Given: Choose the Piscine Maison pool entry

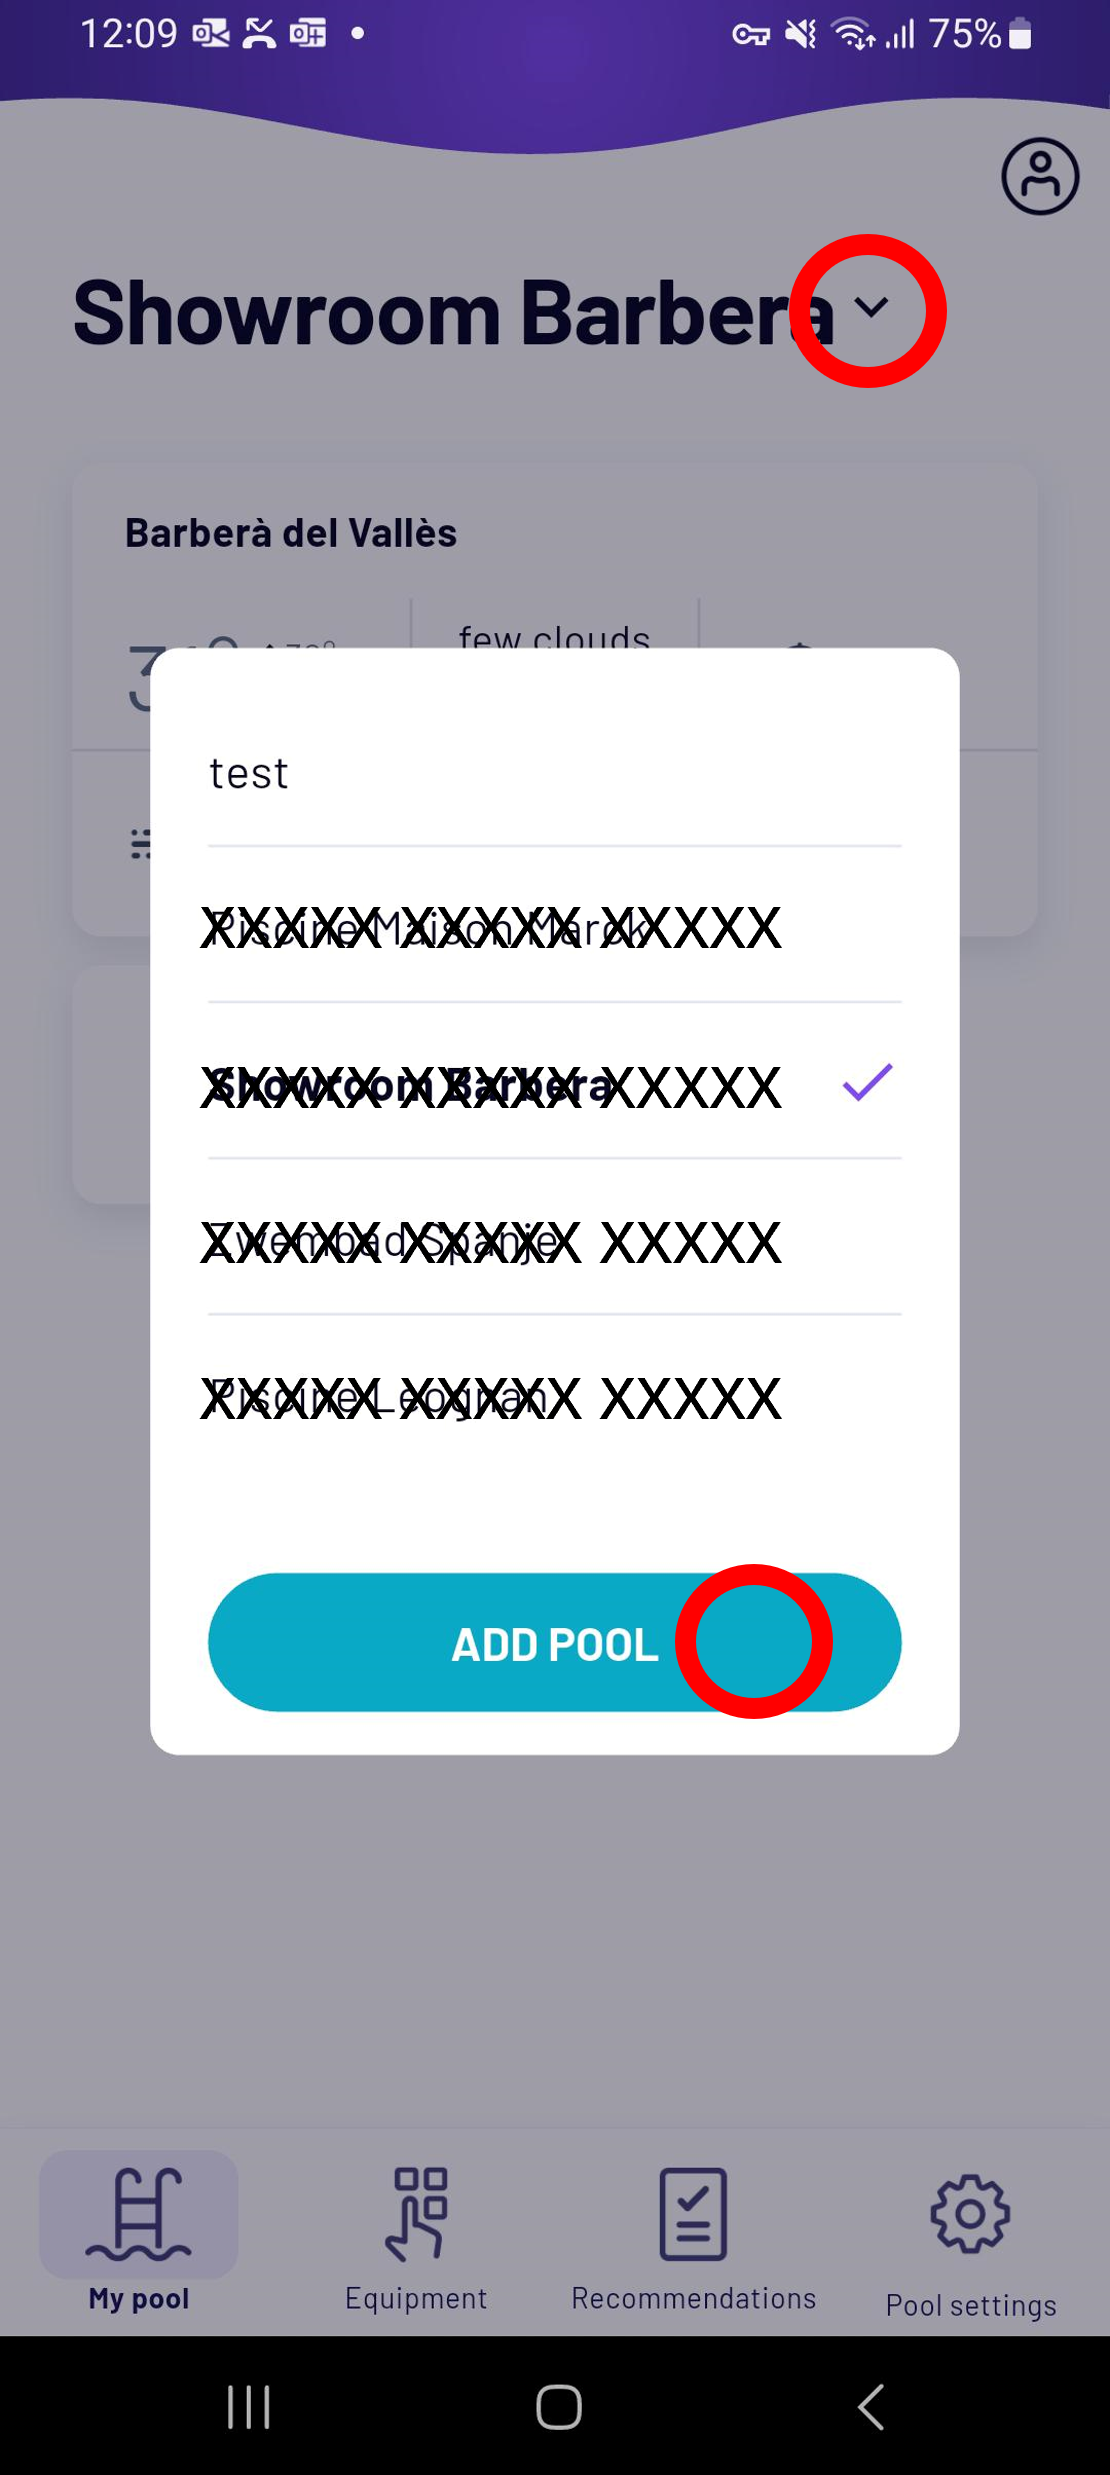Looking at the screenshot, I should coord(554,926).
